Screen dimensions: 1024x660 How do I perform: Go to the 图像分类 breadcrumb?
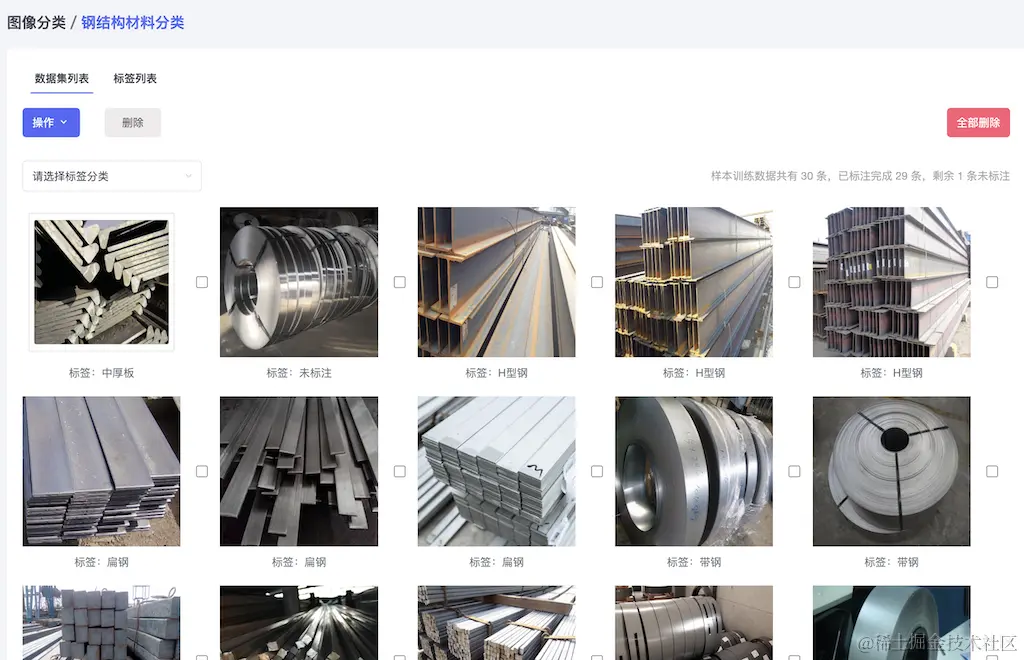(36, 23)
